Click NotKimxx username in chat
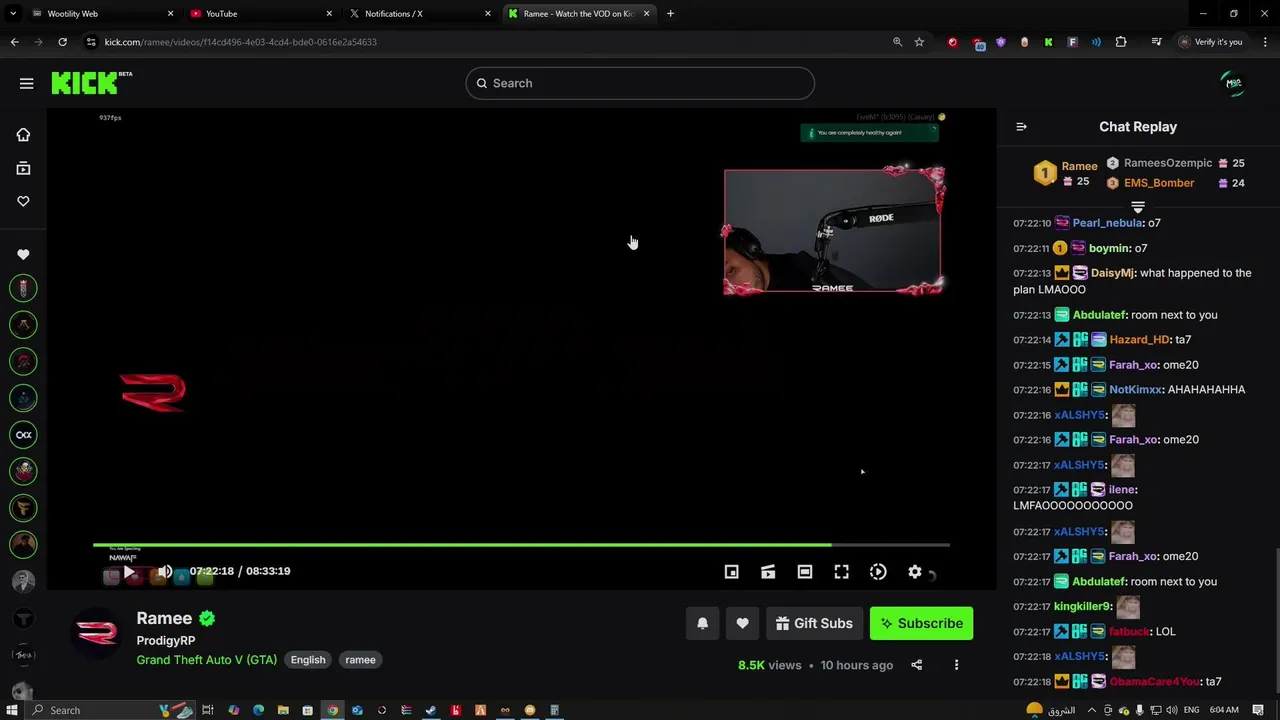Viewport: 1280px width, 720px height. click(x=1136, y=390)
